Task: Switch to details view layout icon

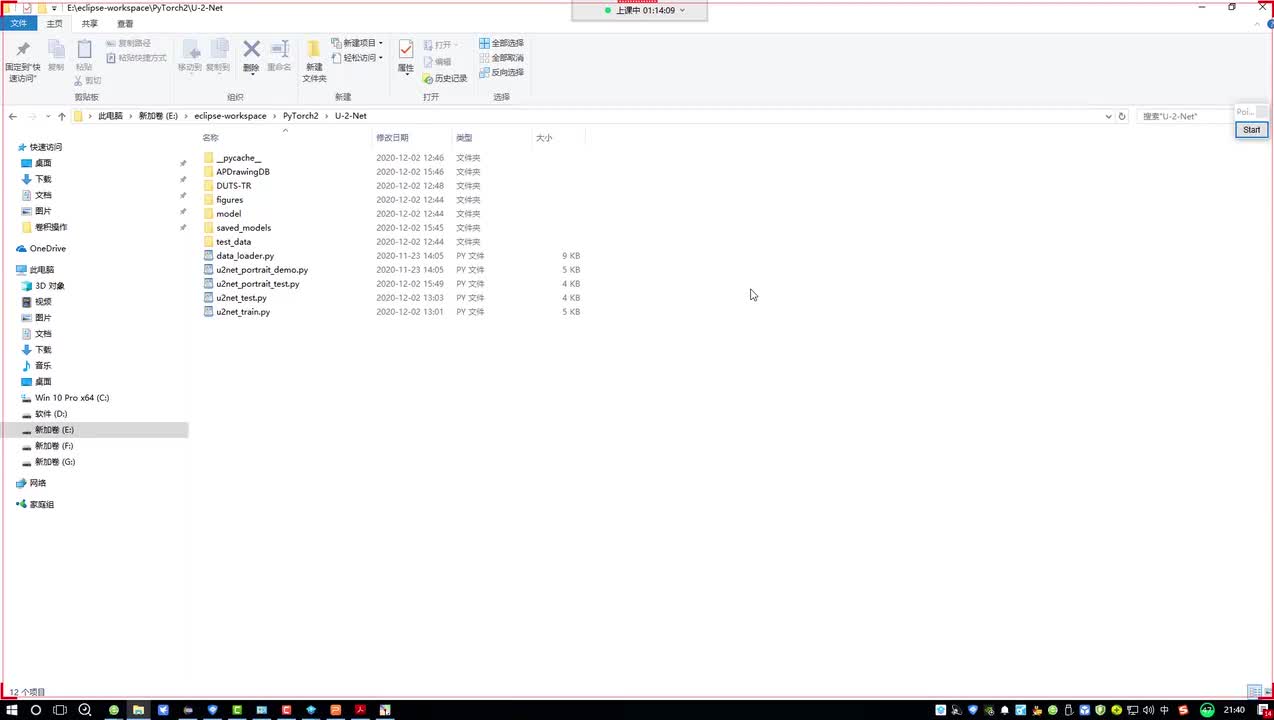Action: tap(1253, 692)
